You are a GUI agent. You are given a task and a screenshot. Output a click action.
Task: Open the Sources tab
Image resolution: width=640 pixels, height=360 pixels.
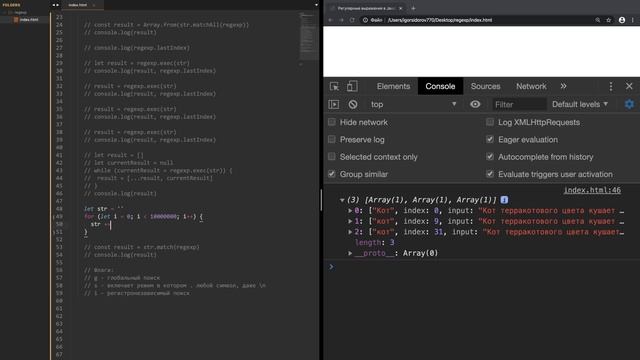click(x=485, y=86)
